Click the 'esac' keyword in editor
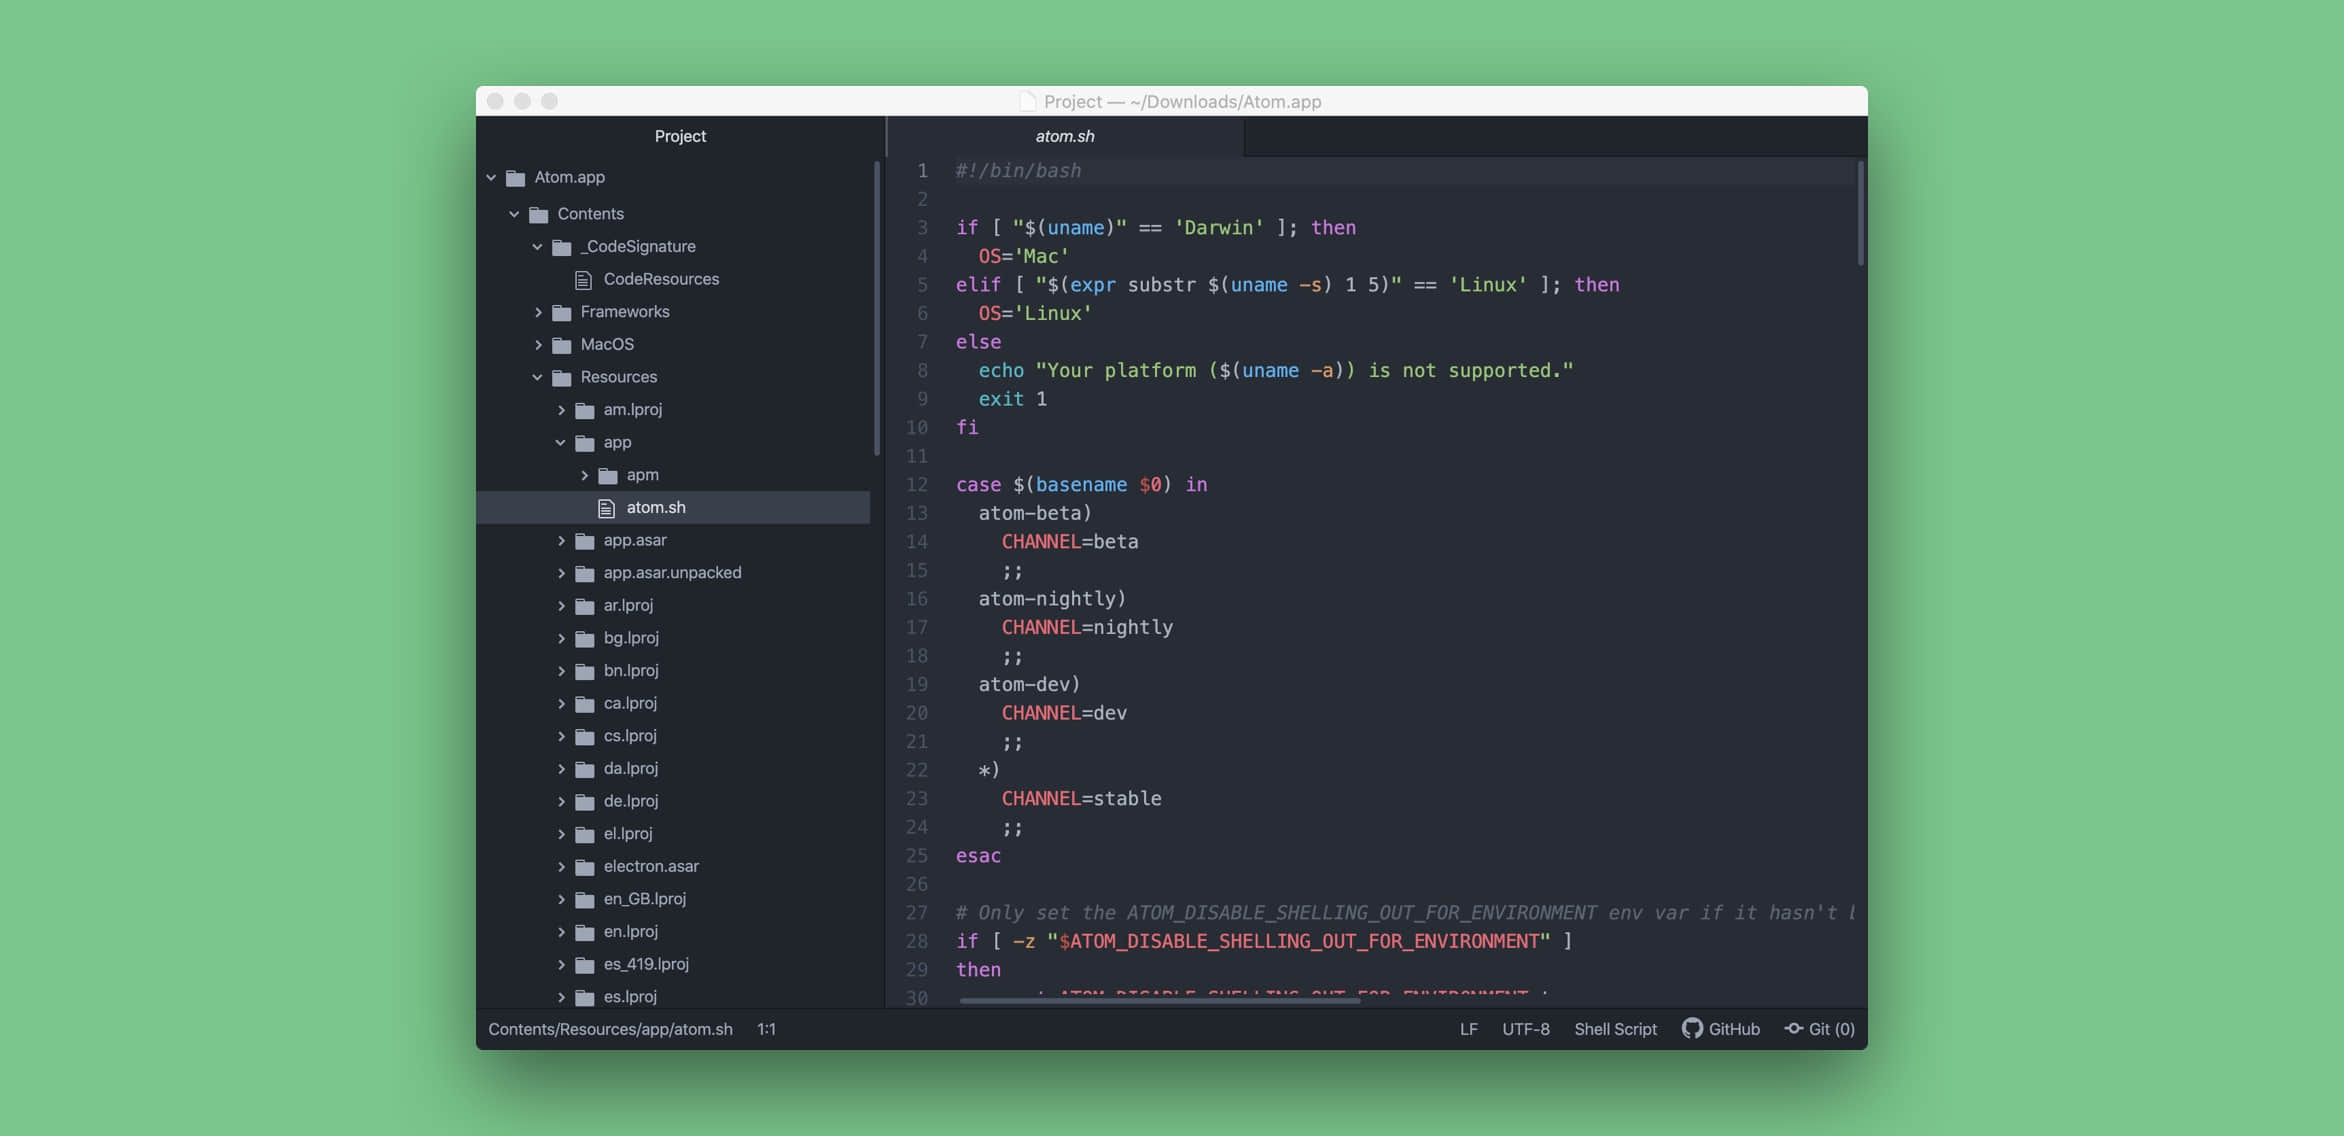2344x1136 pixels. (978, 856)
